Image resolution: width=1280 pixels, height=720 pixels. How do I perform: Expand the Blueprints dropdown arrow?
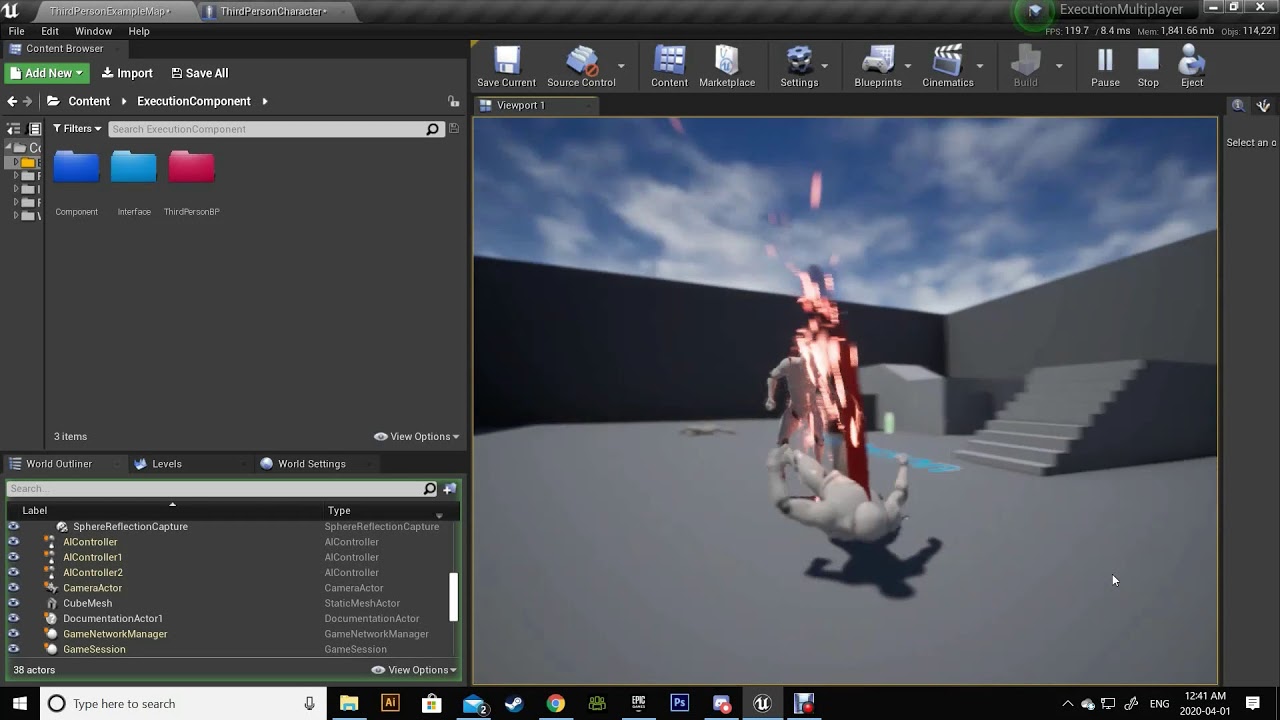(908, 66)
